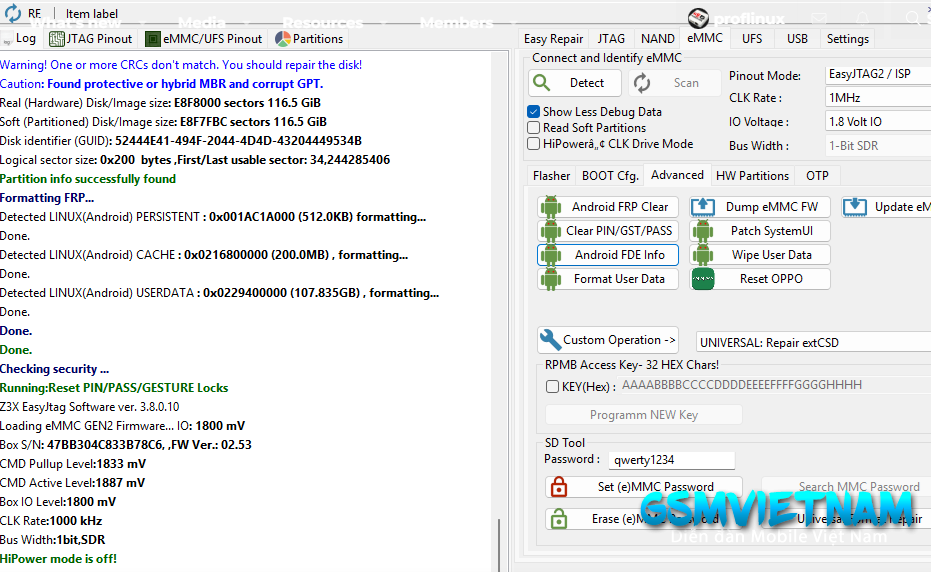Click the Reset OPPO chip icon
931x572 pixels.
703,279
